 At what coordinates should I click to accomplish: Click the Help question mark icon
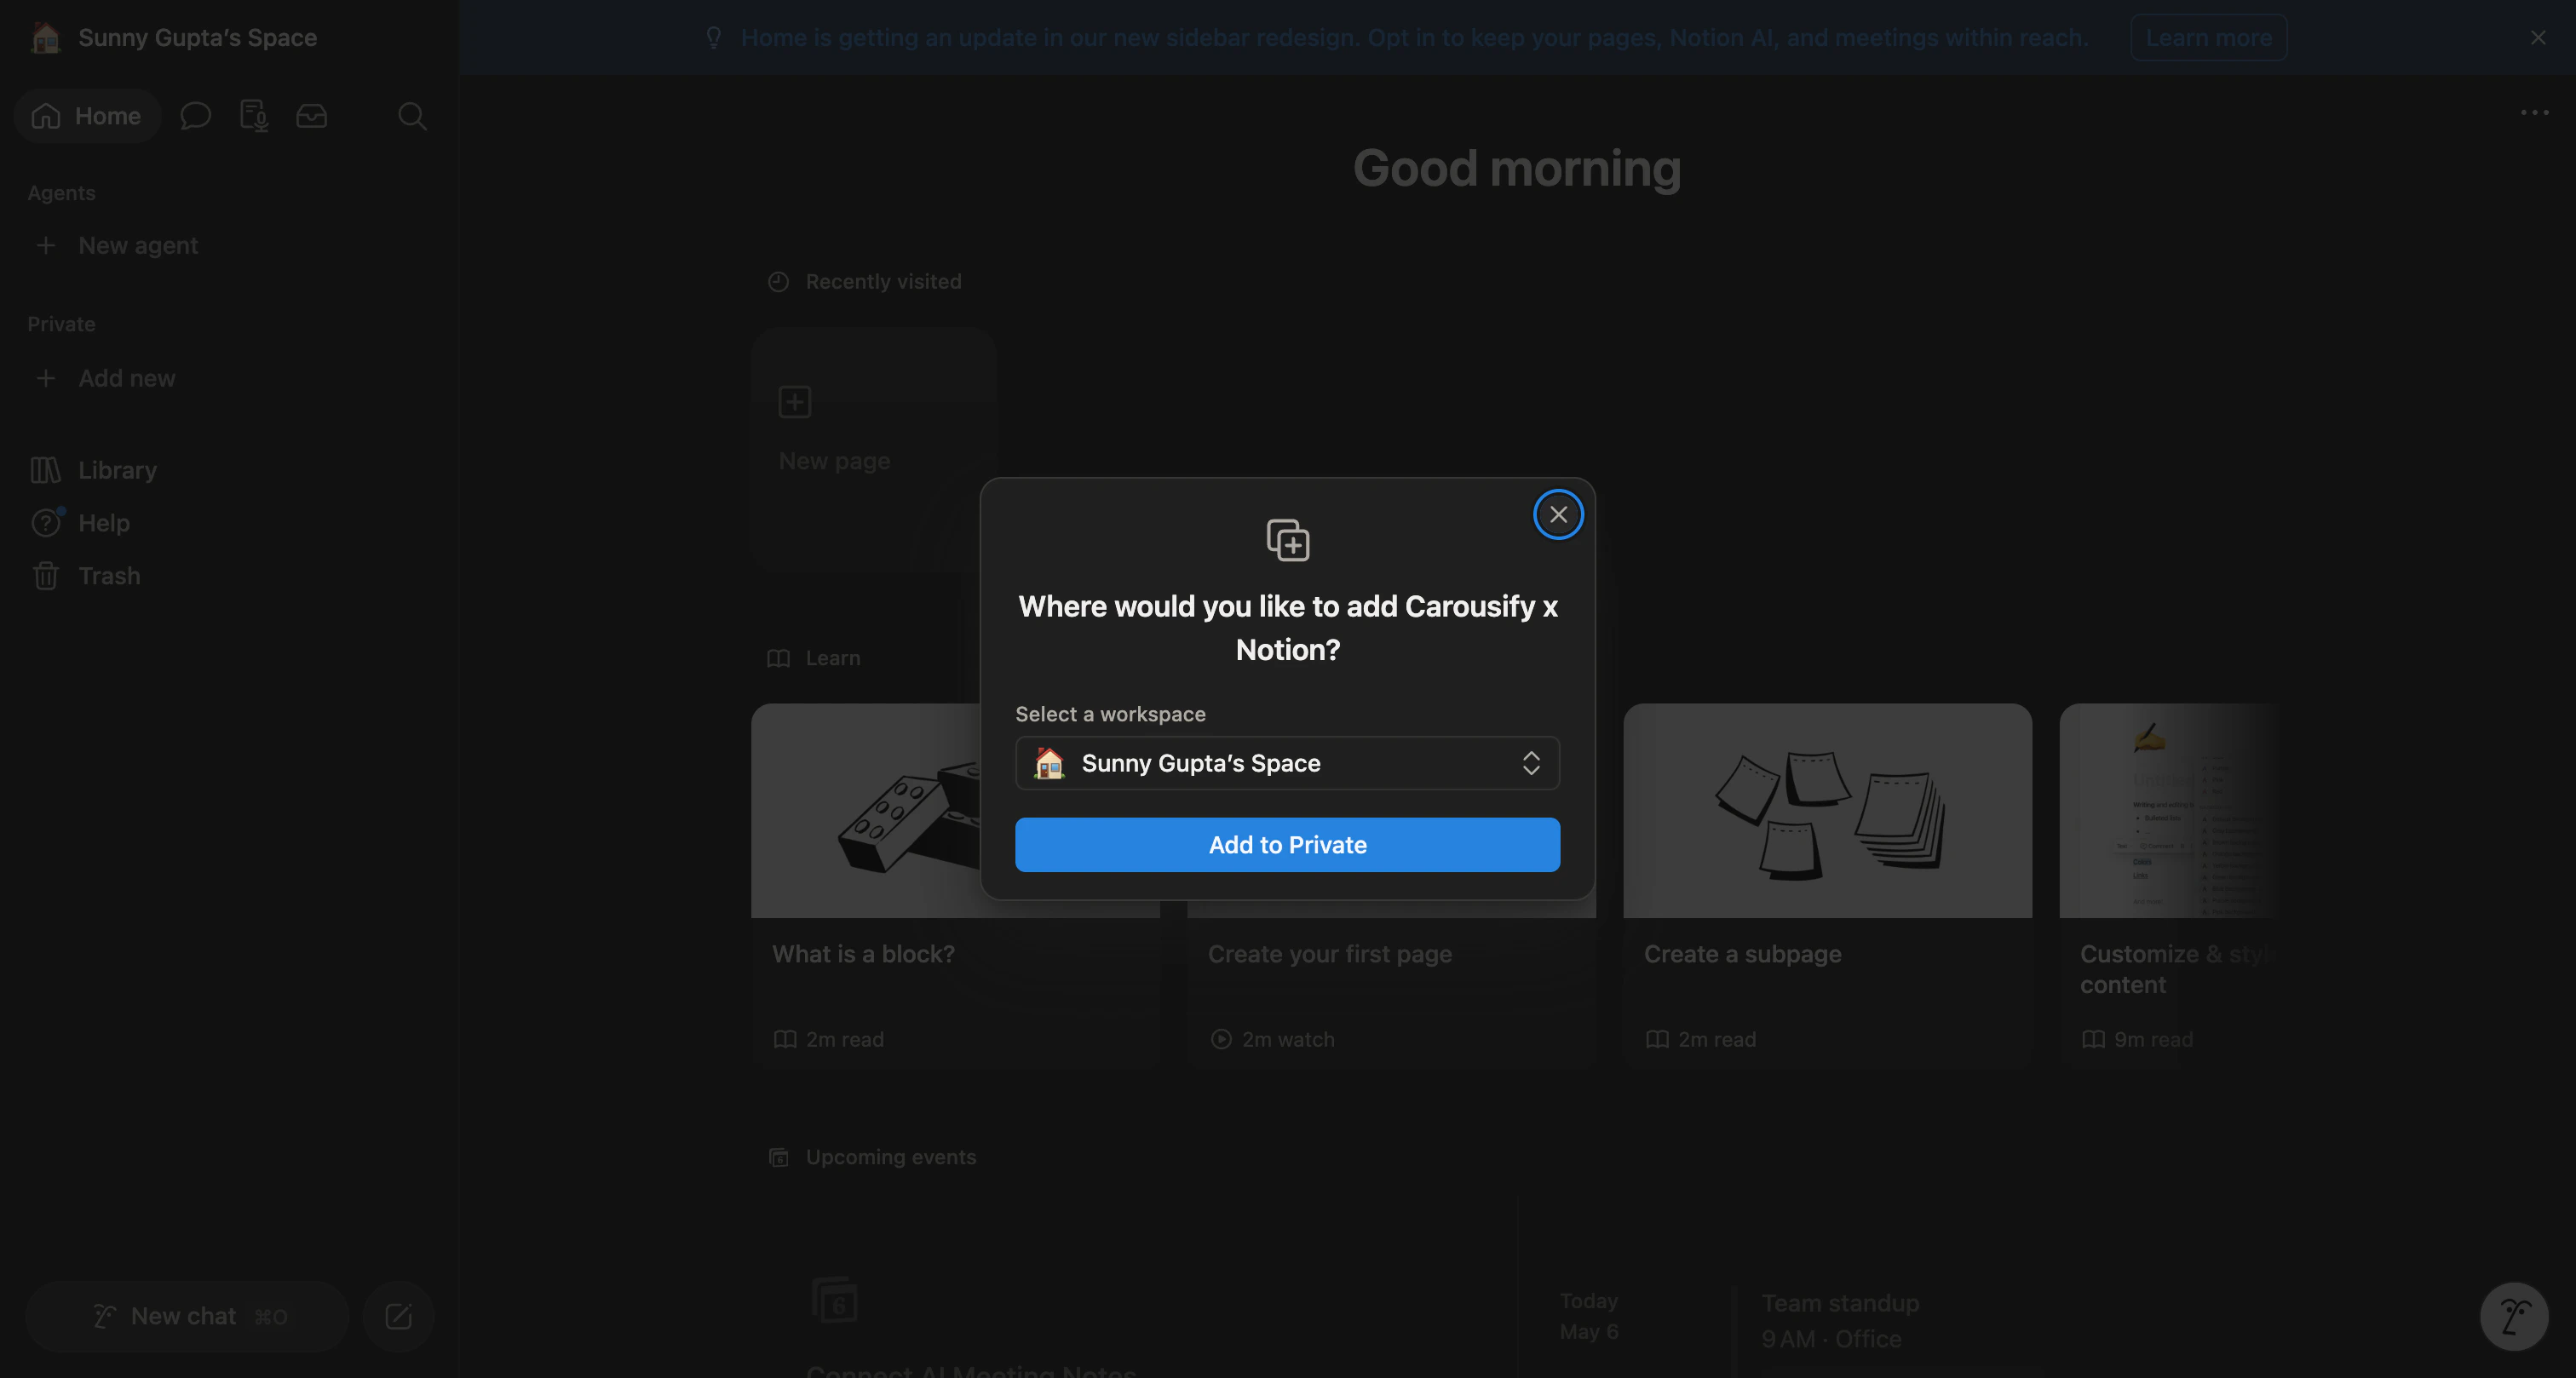tap(45, 523)
